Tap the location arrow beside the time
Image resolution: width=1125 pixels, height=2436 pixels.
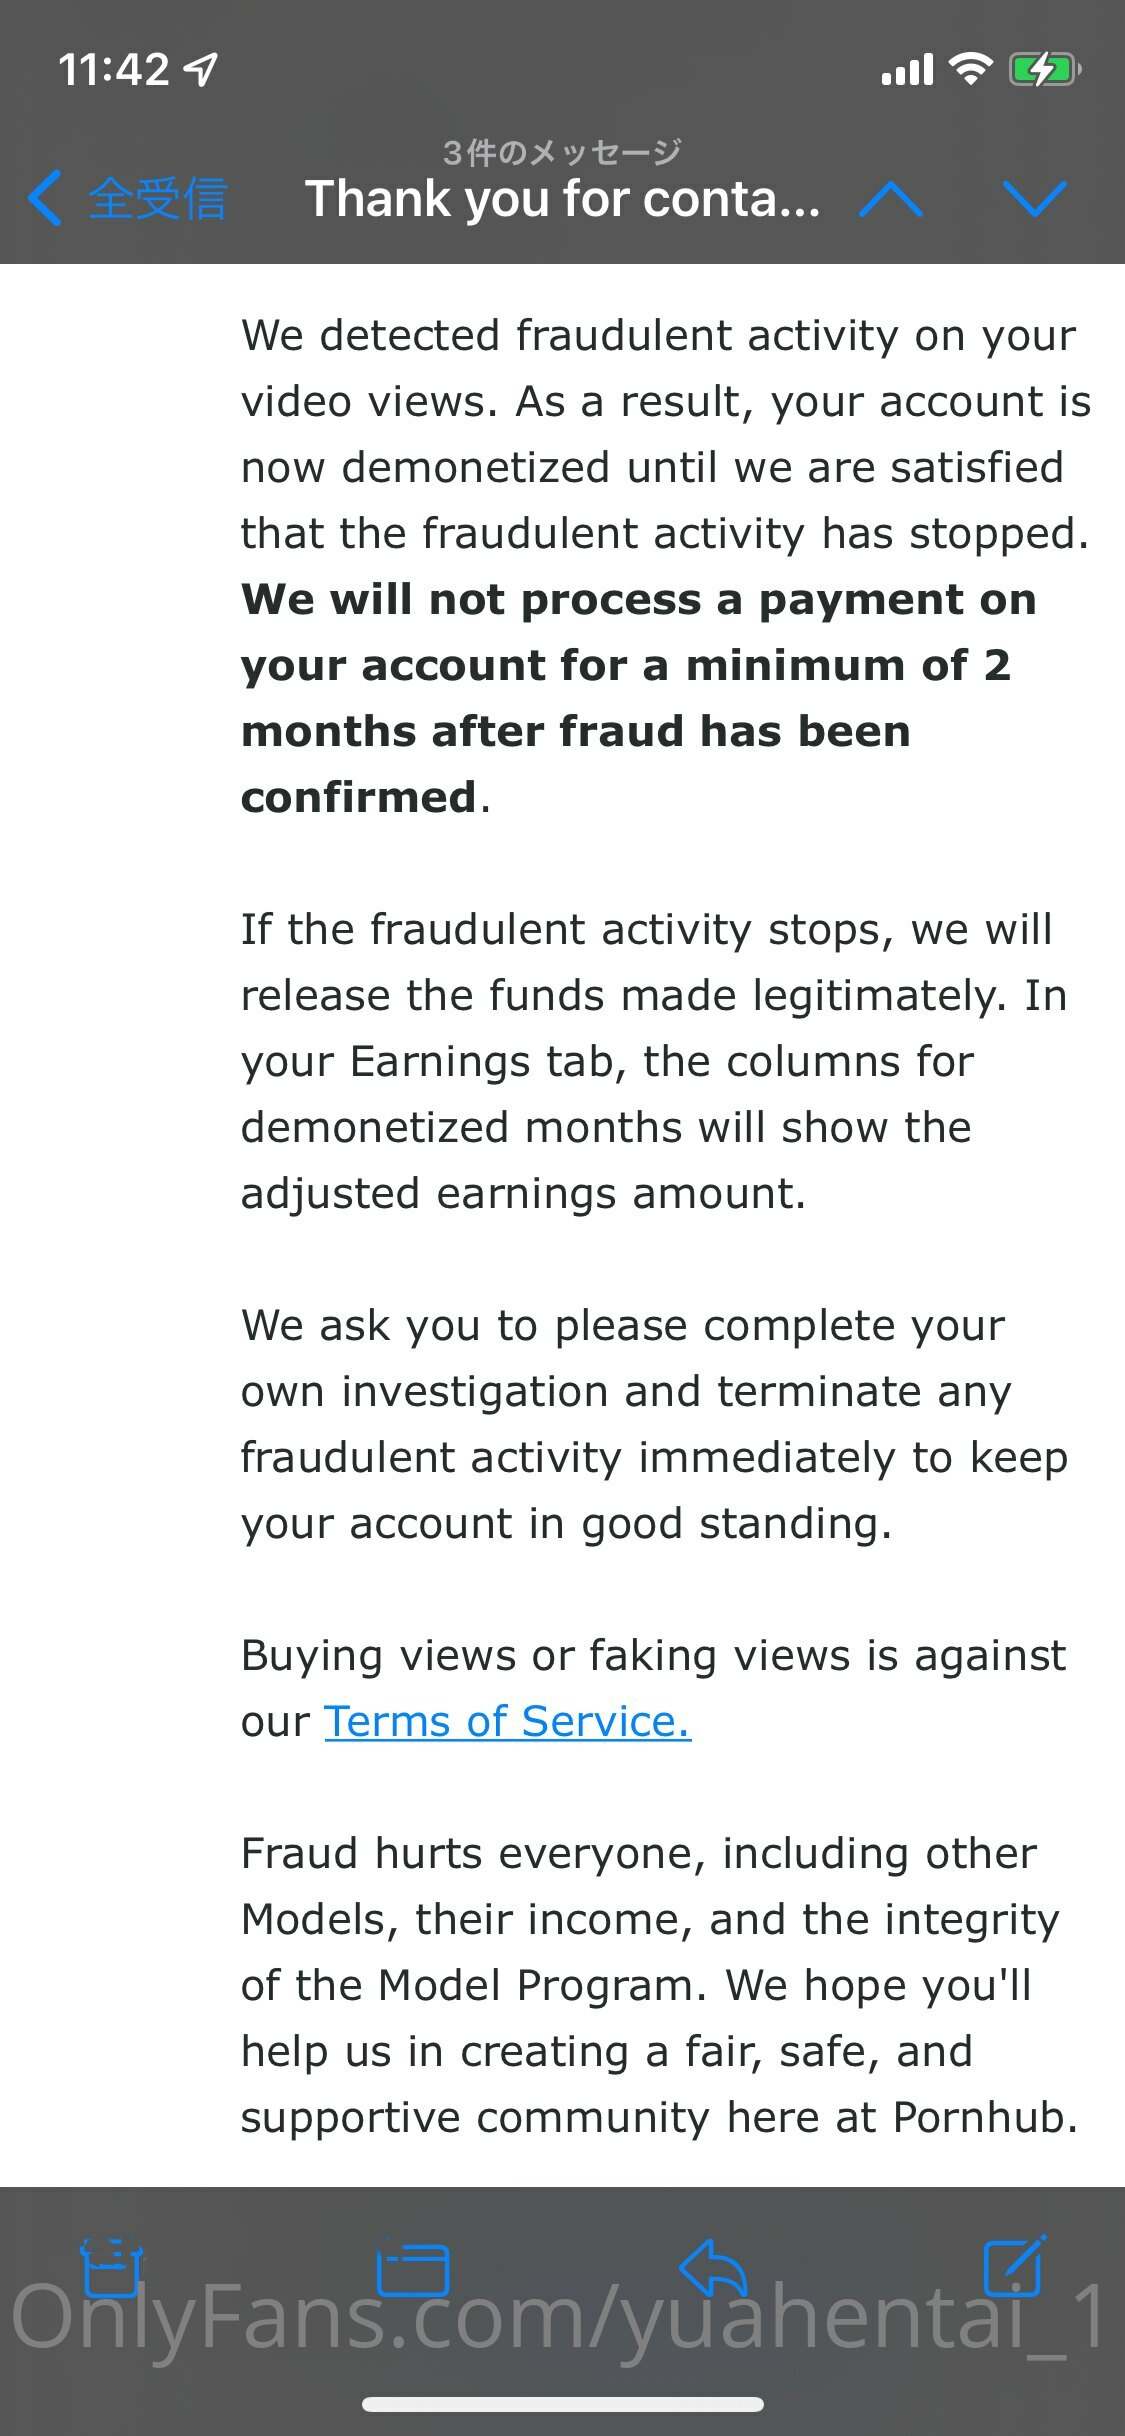[x=202, y=69]
